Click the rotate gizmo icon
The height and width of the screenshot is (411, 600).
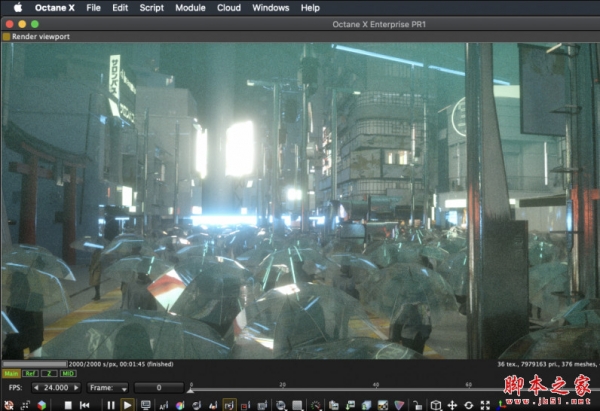468,405
